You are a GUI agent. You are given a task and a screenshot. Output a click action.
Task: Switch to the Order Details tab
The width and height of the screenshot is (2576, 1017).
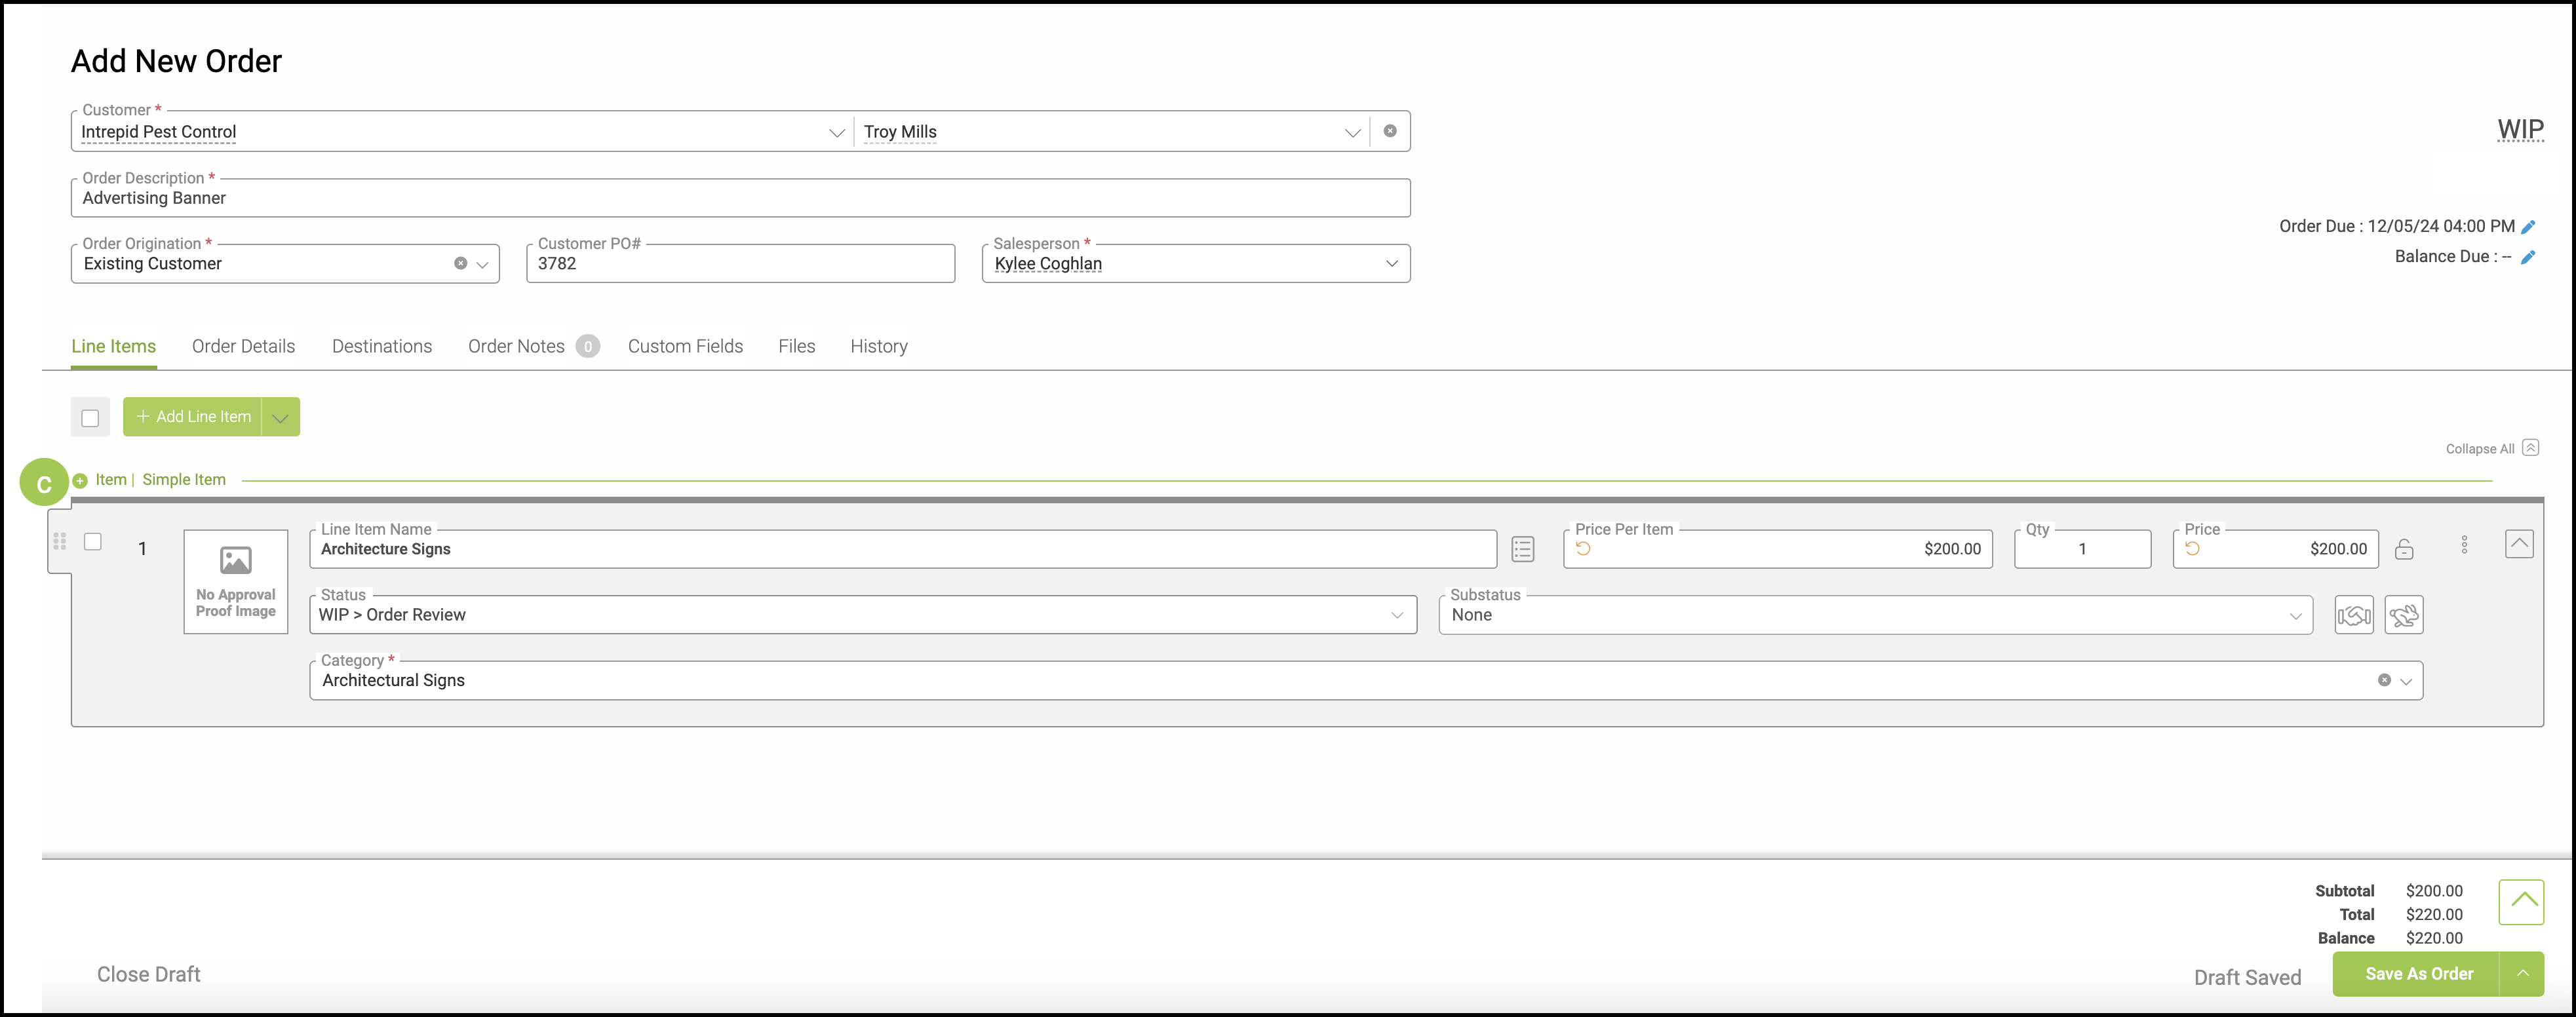243,347
